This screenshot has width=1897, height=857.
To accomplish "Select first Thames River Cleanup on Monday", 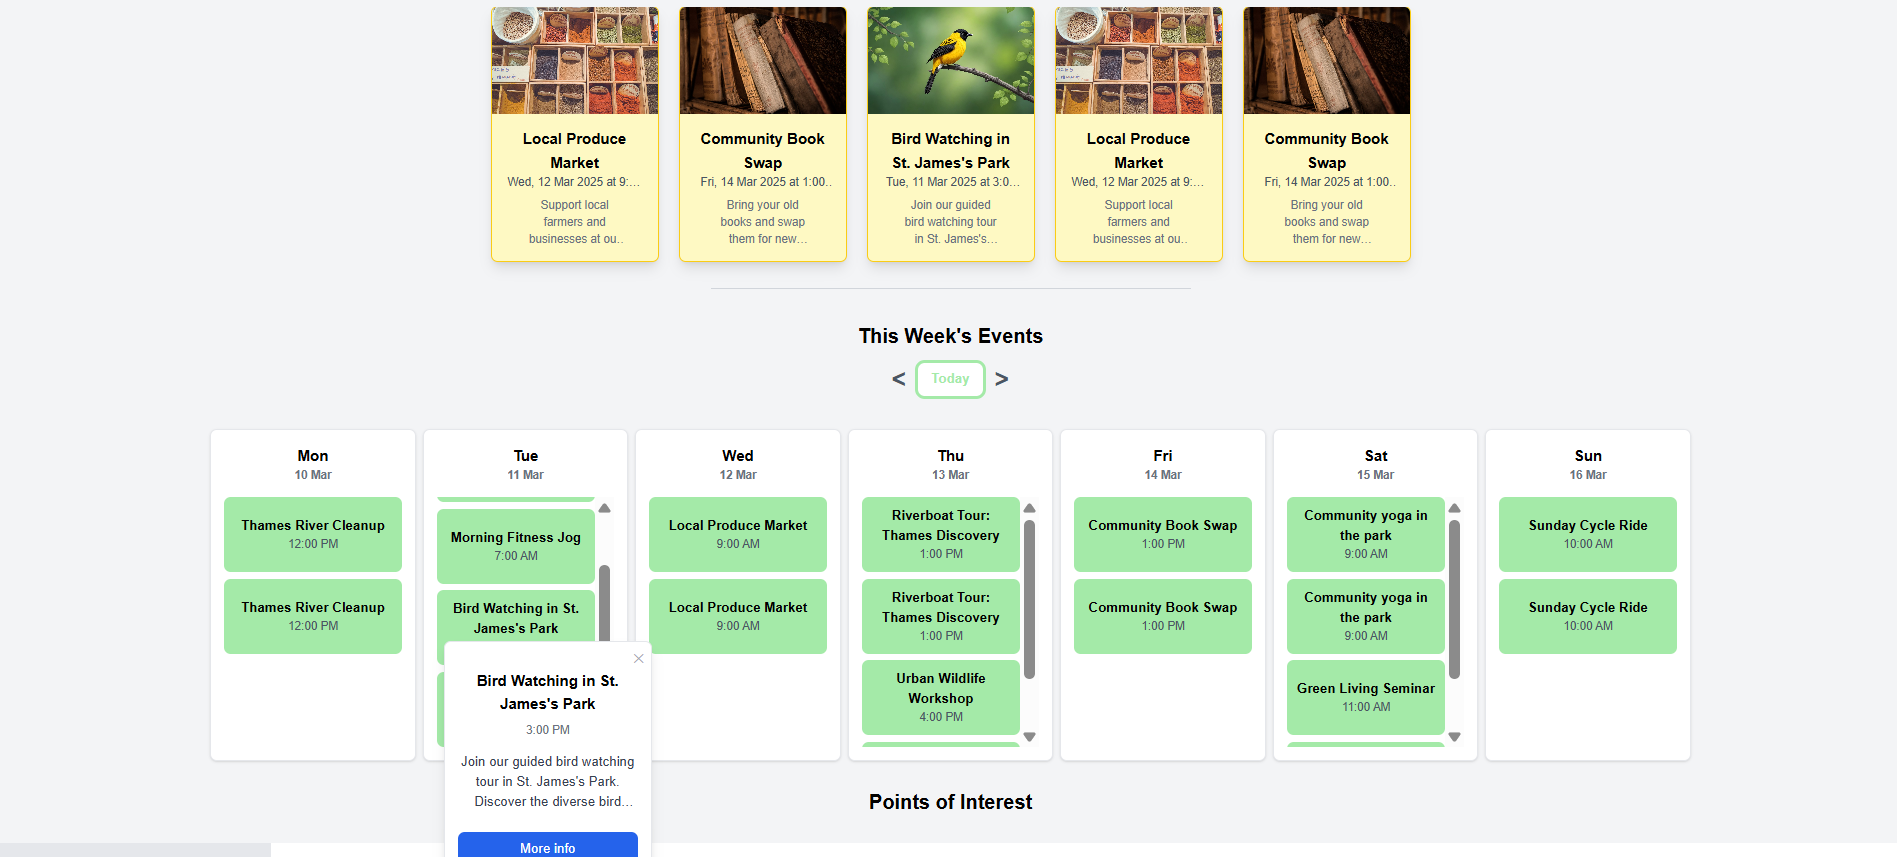I will click(312, 534).
